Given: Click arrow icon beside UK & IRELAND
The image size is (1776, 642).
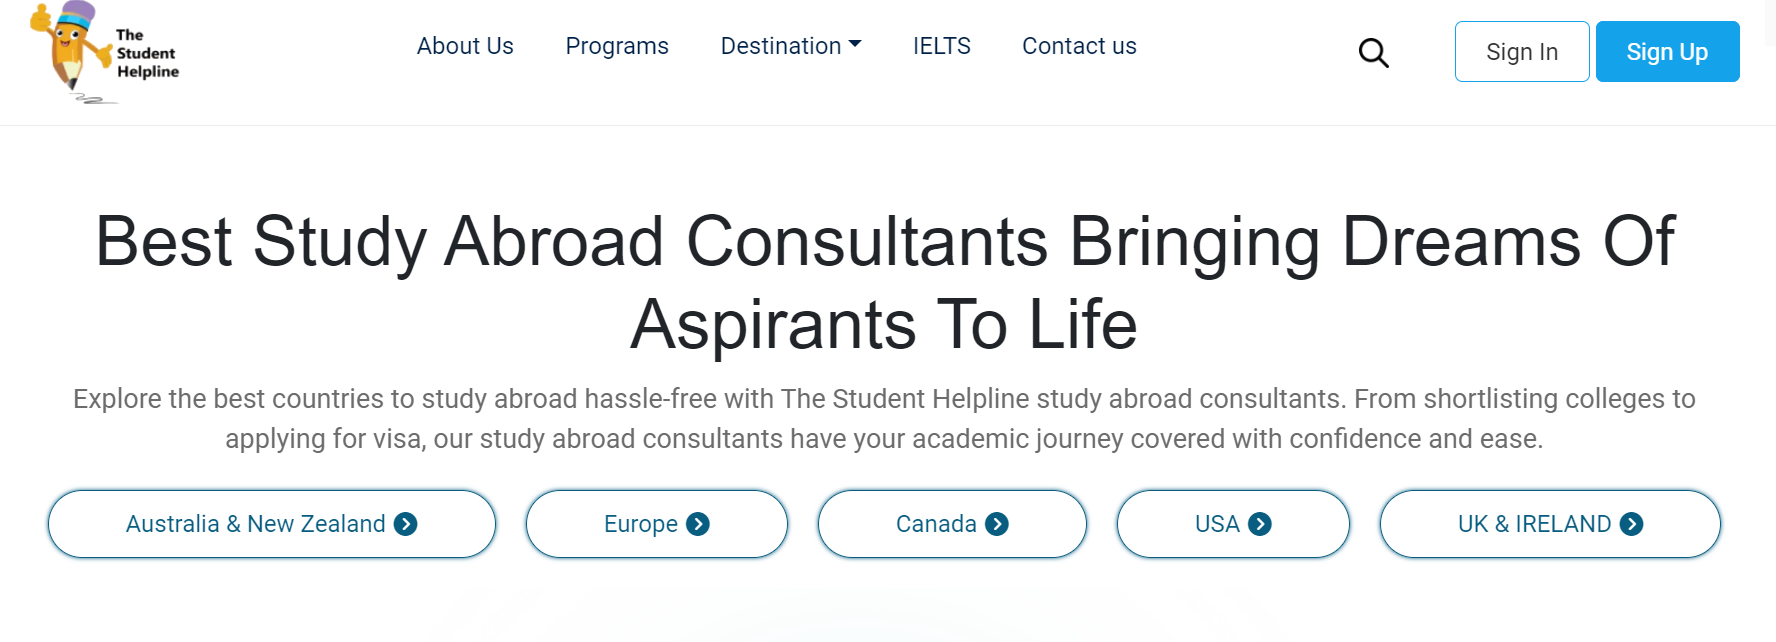Looking at the screenshot, I should (x=1631, y=524).
